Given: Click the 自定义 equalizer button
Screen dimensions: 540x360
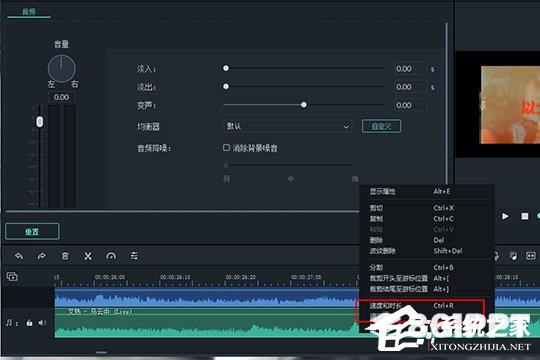Looking at the screenshot, I should pos(382,126).
